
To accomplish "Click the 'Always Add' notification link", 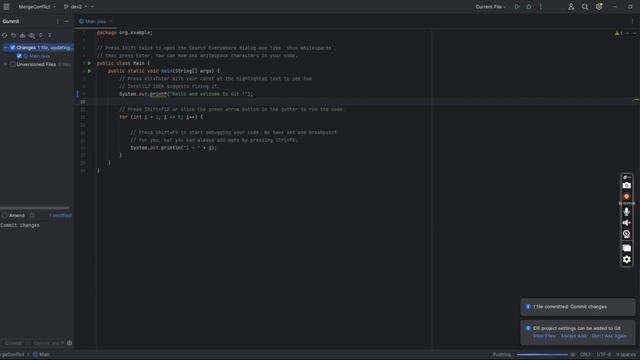I will coord(573,336).
